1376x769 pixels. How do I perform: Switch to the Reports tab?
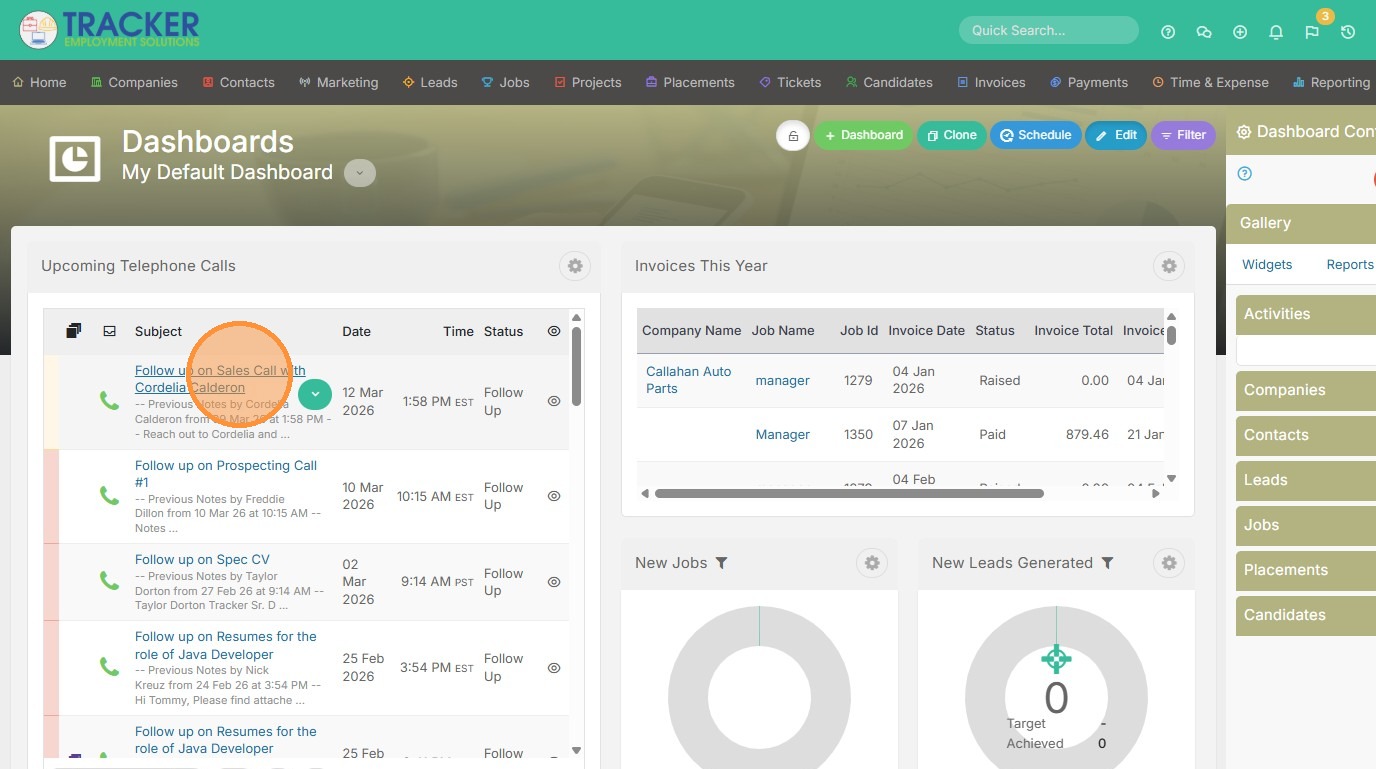pos(1350,265)
